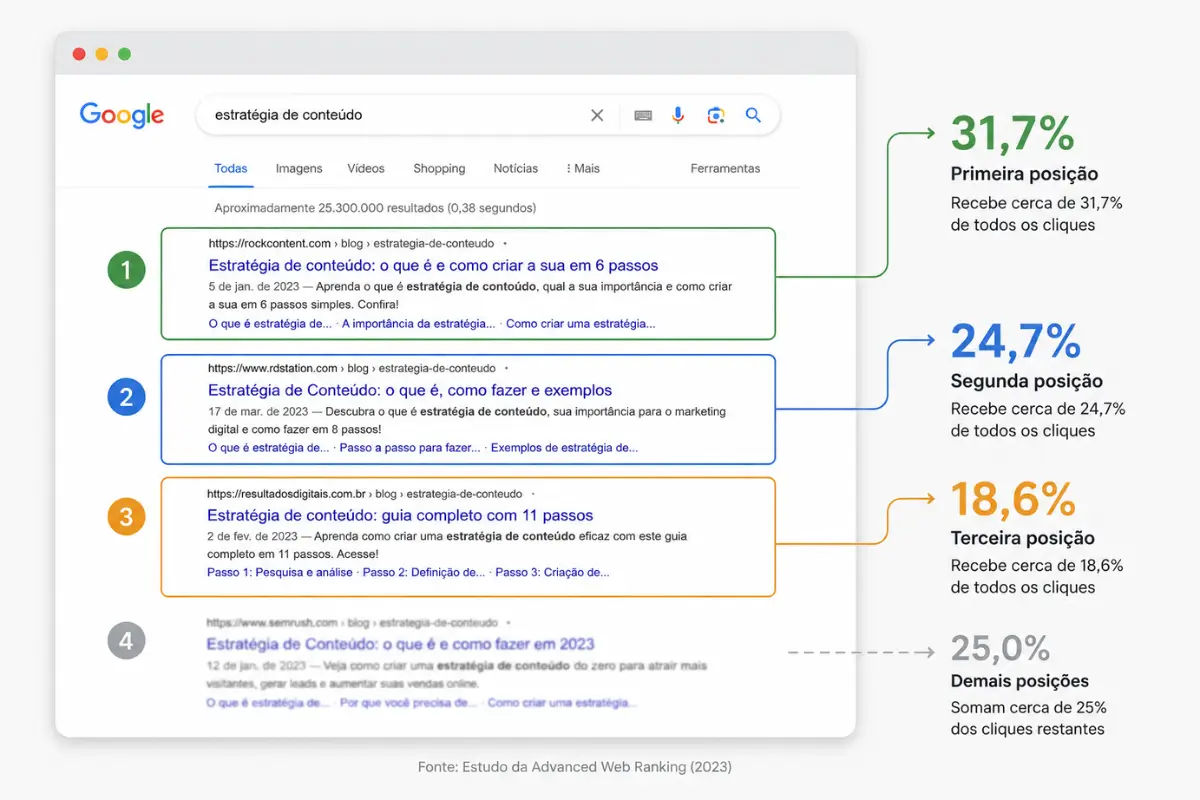This screenshot has width=1200, height=800.
Task: Open the Shopping tab
Action: [439, 168]
